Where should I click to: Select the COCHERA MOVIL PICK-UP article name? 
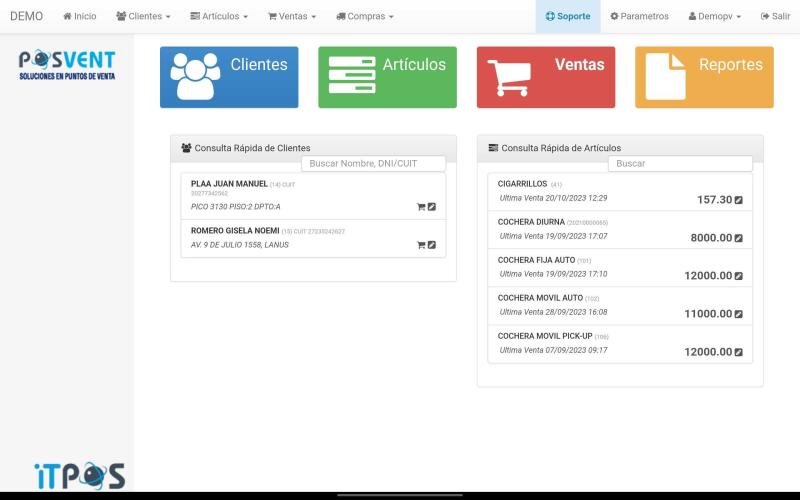click(545, 336)
